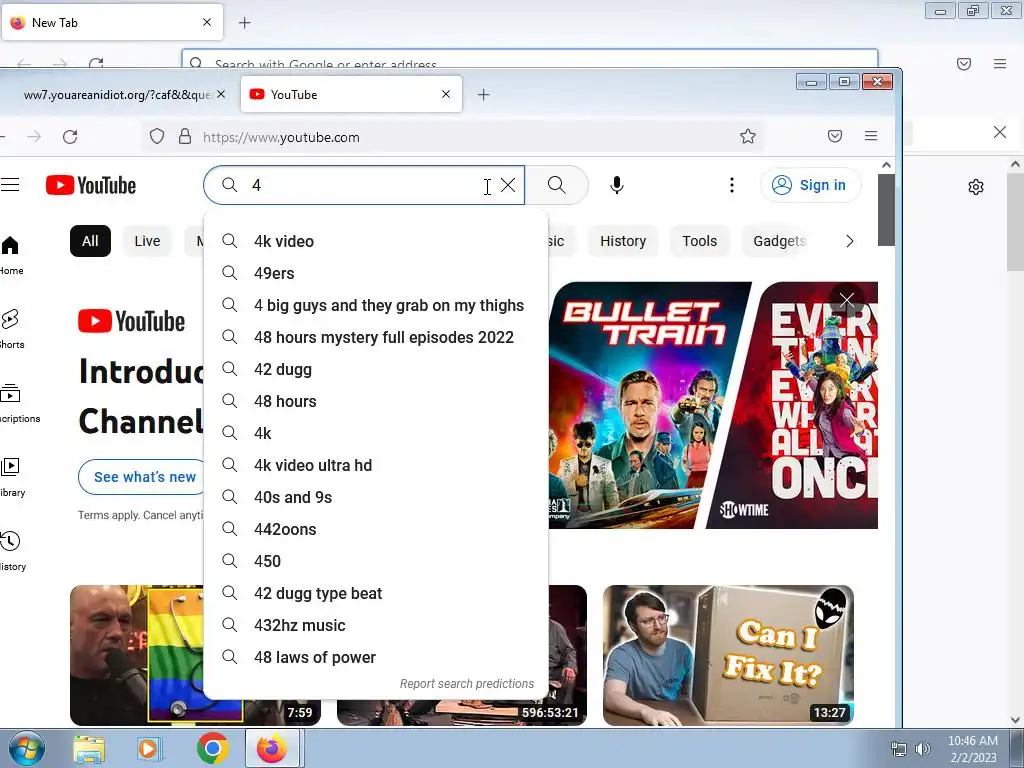Save to Pocket in front Firefox window
The height and width of the screenshot is (768, 1024).
[x=835, y=136]
